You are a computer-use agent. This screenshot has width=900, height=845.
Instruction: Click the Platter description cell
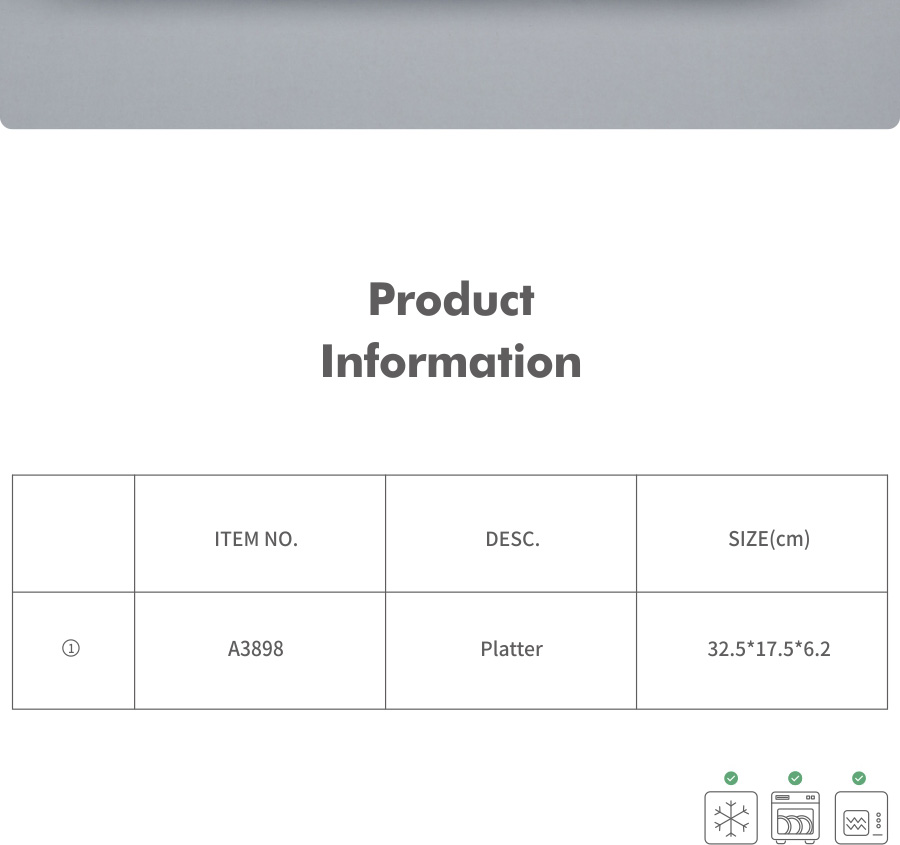coord(511,649)
